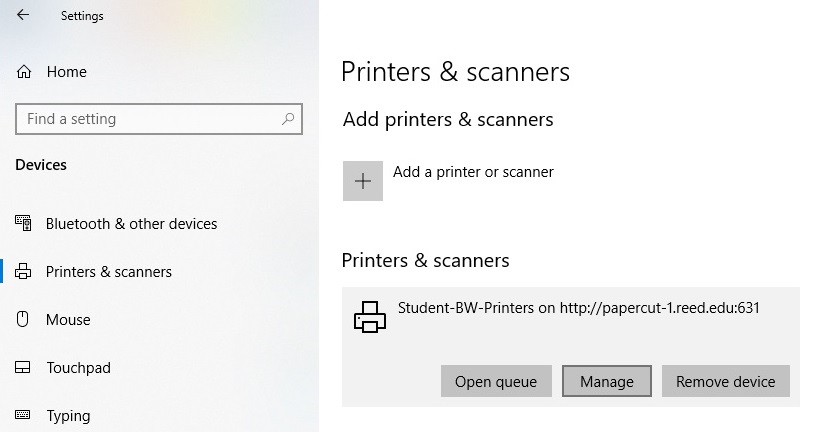Select the Student-BW-Printers device name
Viewport: 834px width, 432px height.
click(x=578, y=308)
